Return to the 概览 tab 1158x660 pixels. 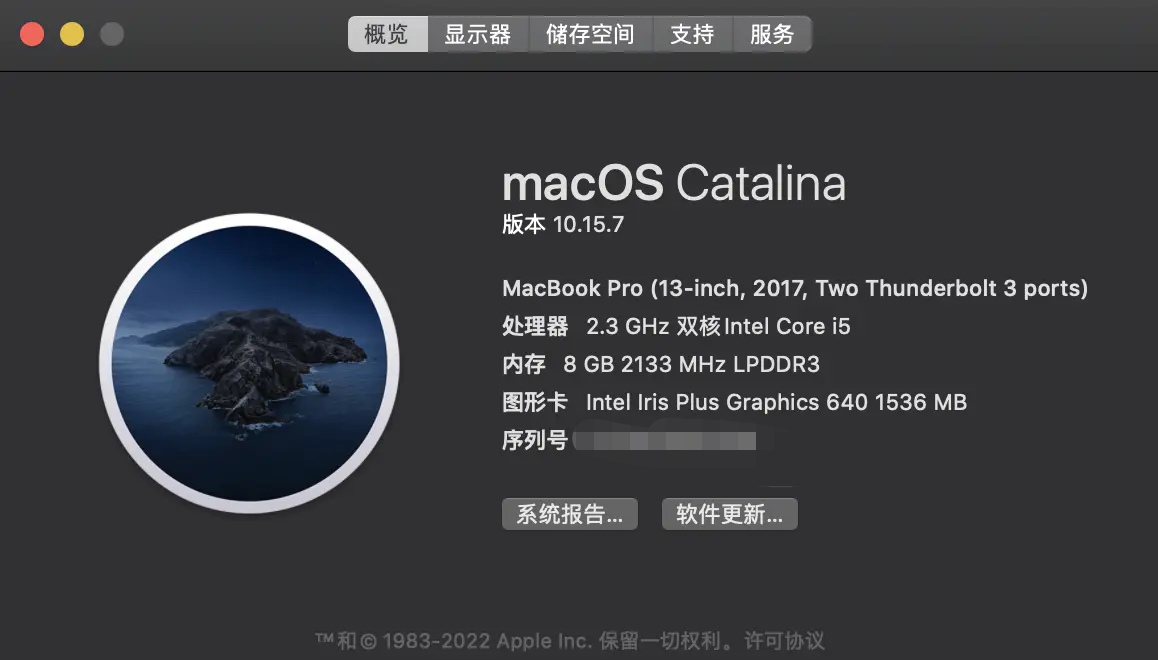pos(387,33)
